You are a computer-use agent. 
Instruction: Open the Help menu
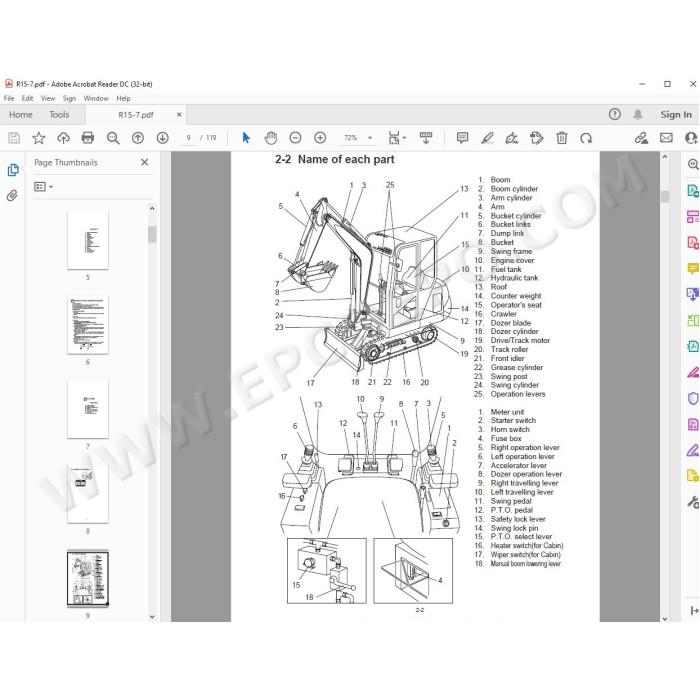coord(123,98)
